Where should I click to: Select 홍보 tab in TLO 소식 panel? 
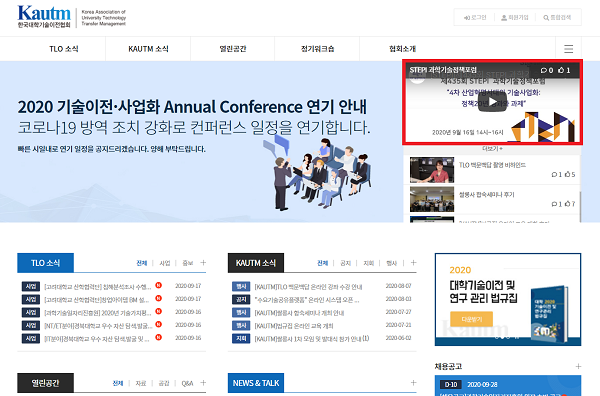pos(188,263)
